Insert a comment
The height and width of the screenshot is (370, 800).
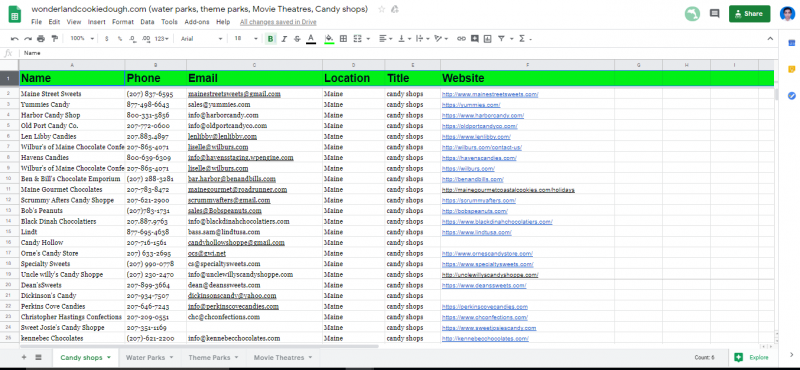coord(475,39)
